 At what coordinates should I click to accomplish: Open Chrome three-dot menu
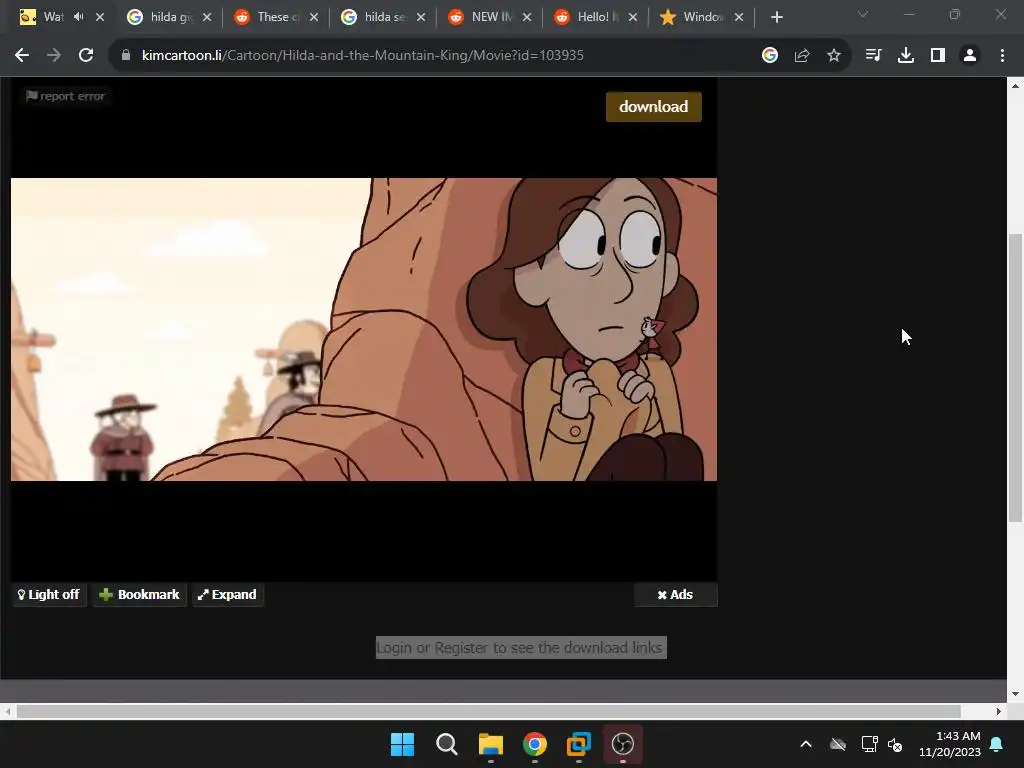click(x=1002, y=56)
